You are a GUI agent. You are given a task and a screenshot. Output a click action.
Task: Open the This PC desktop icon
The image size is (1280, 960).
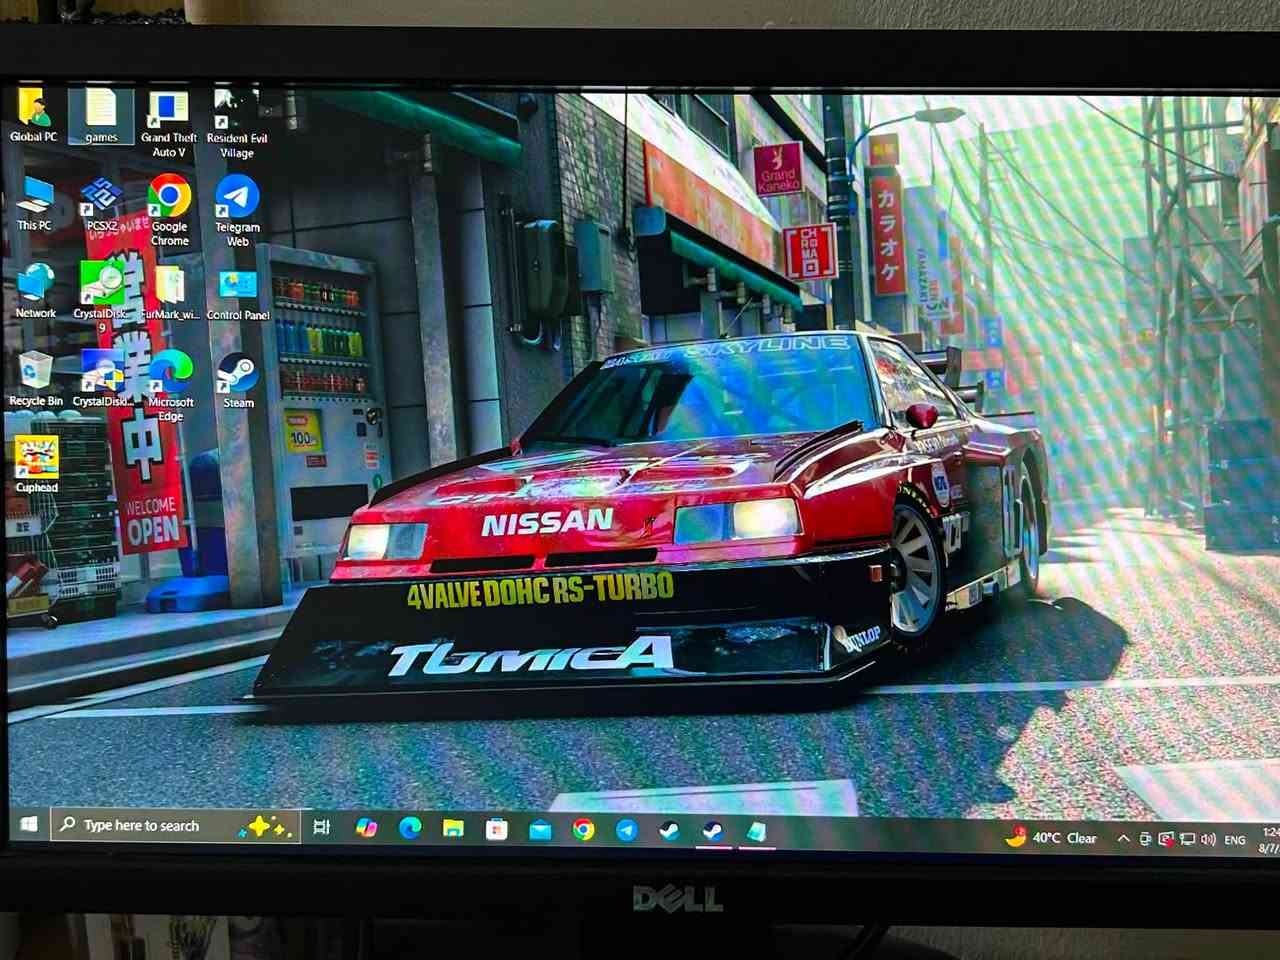click(x=34, y=204)
